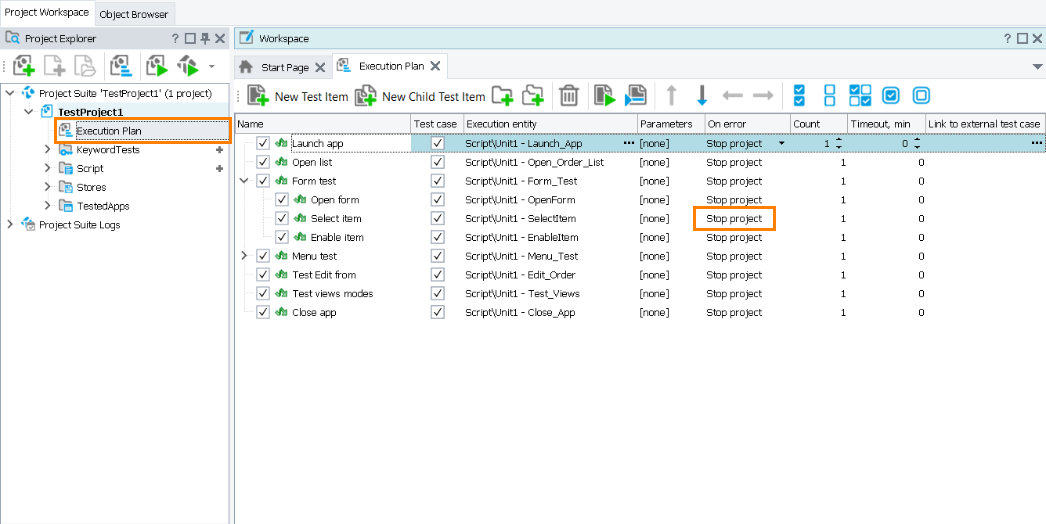Click the Check All items toolbar icon
The height and width of the screenshot is (524, 1046).
tap(799, 96)
